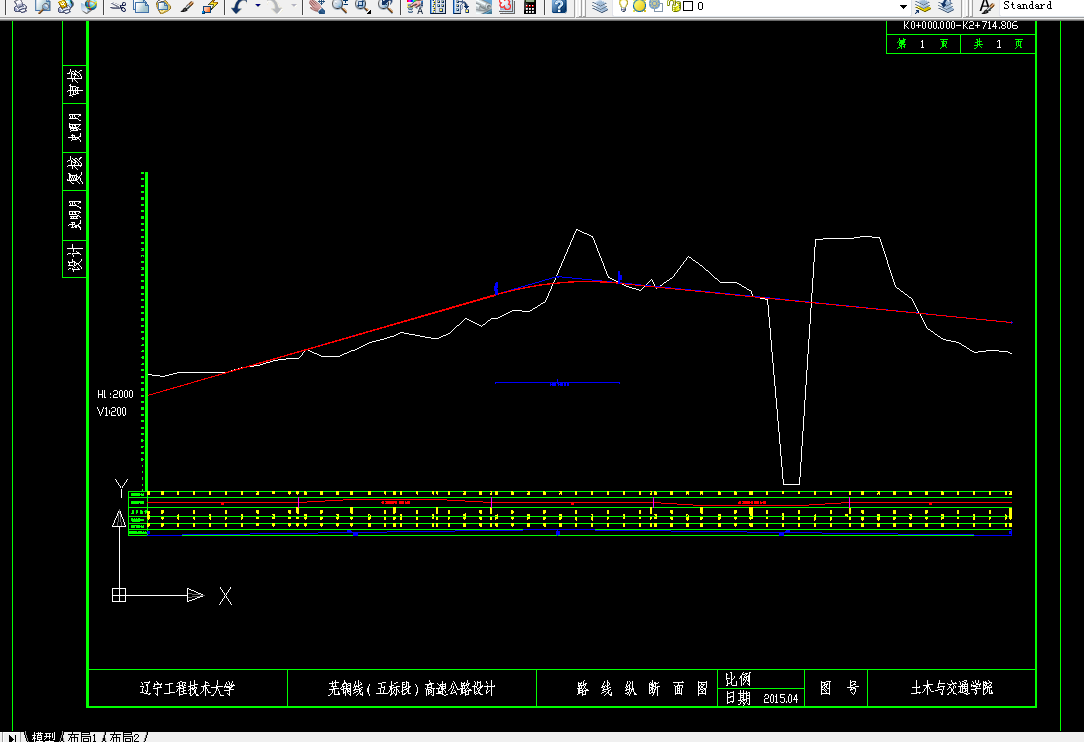Viewport: 1084px width, 742px height.
Task: Click the H1:2000 scale annotation
Action: 115,394
